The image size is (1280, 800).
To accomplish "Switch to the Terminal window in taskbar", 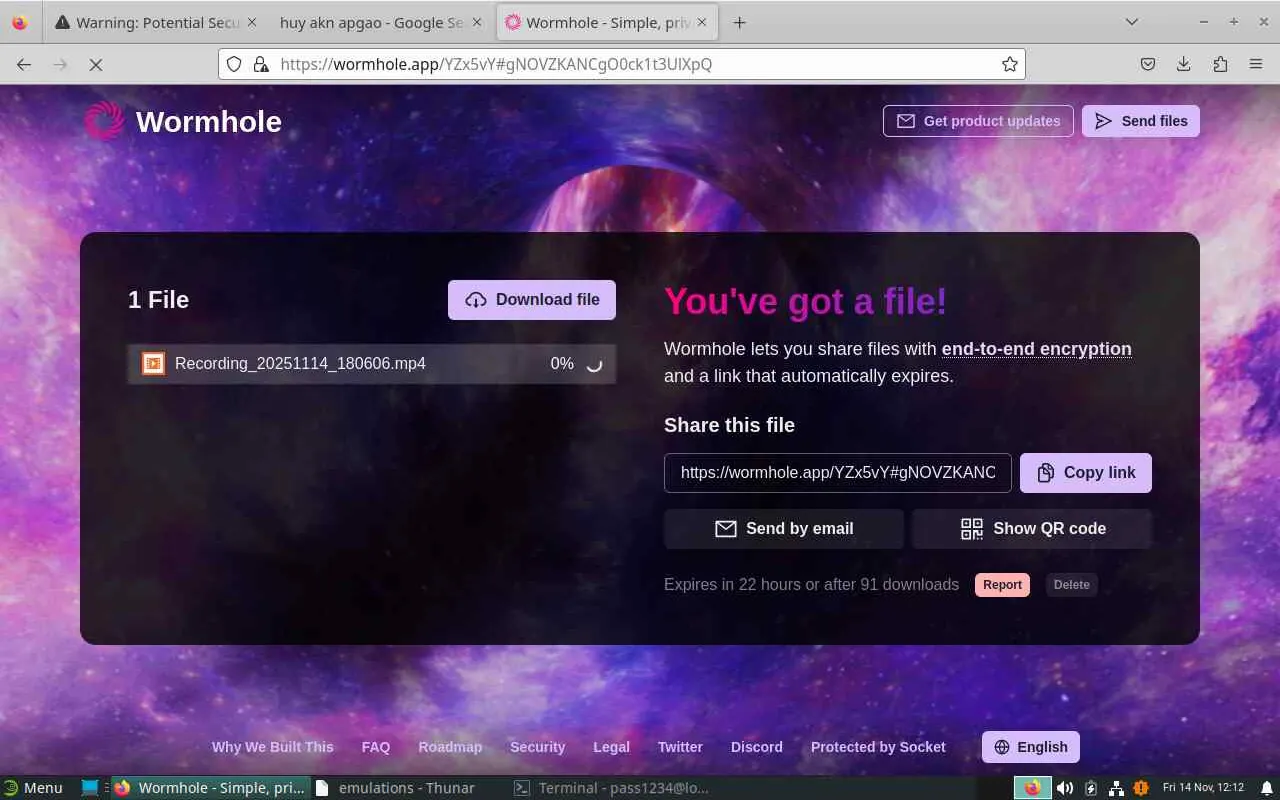I will pos(611,788).
